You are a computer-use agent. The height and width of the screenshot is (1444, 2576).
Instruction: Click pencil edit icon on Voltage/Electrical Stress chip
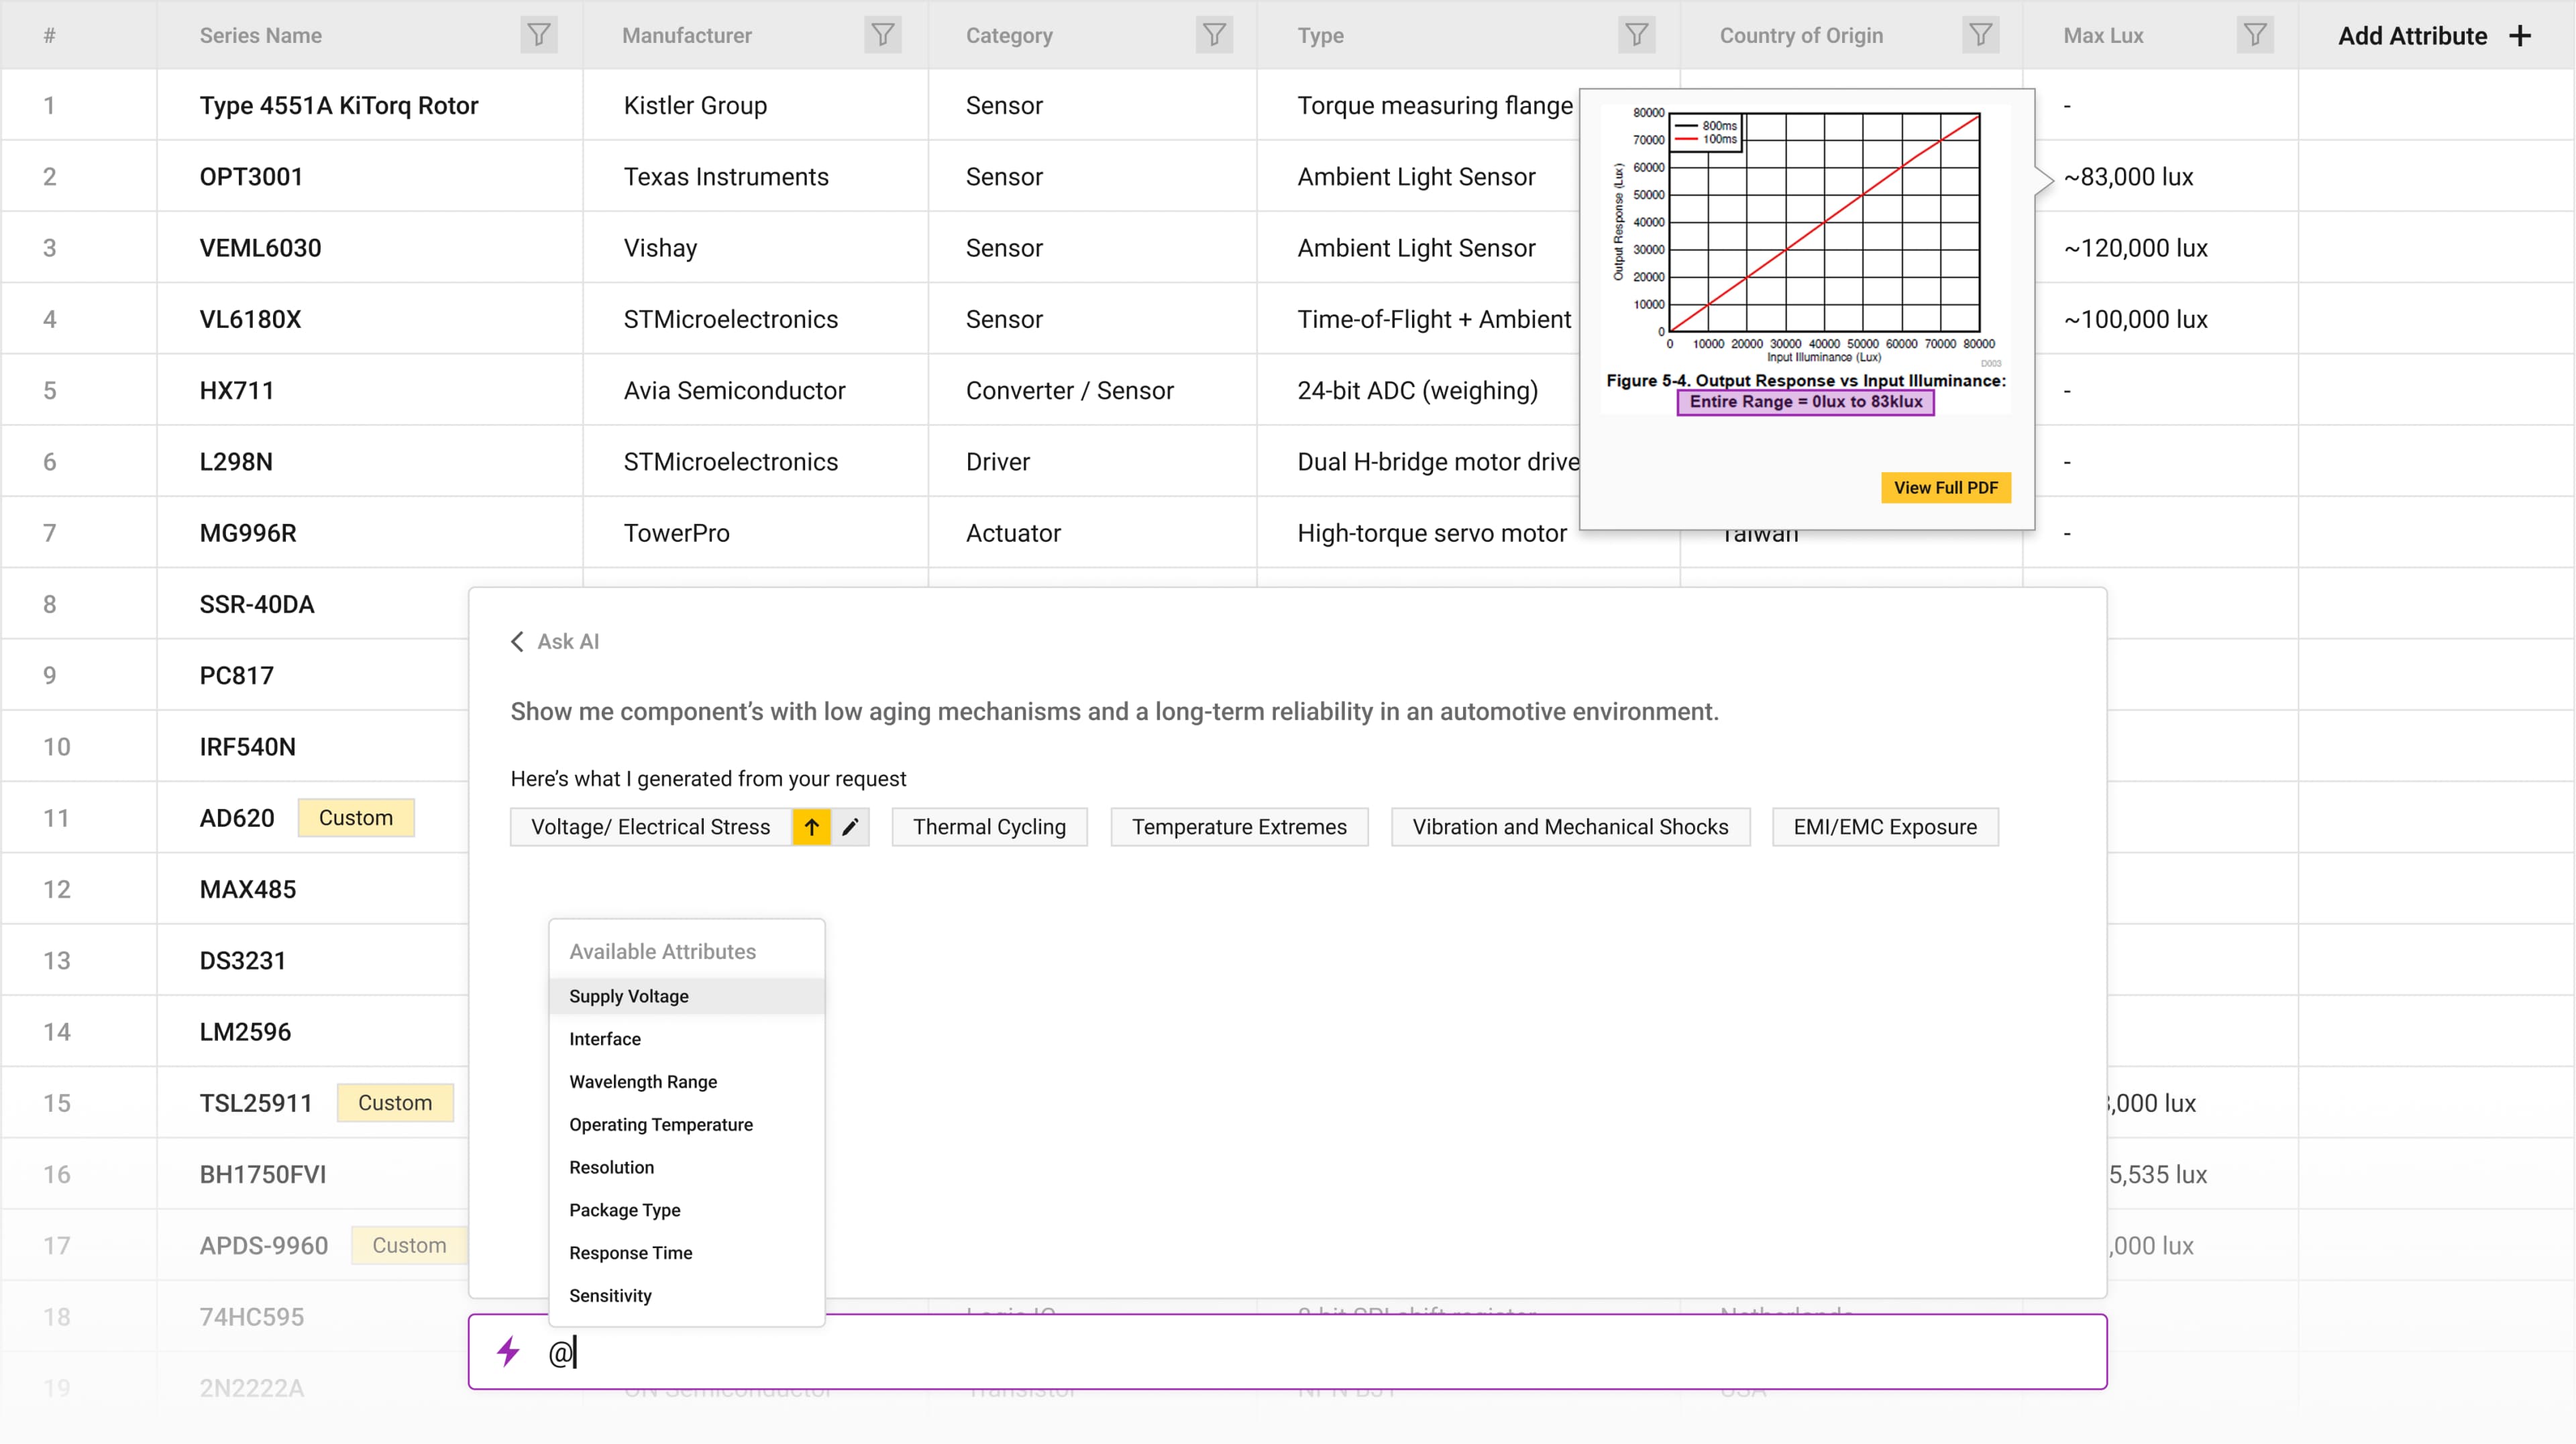(850, 827)
